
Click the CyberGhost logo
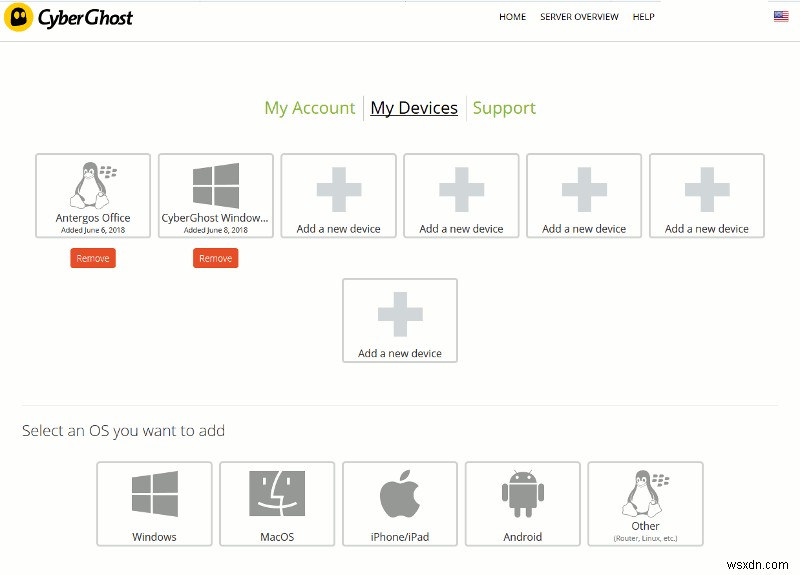69,17
